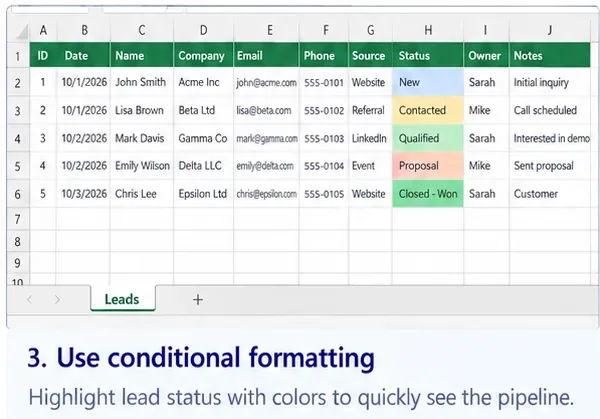Click the john@acme.com email cell
The height and width of the screenshot is (419, 600).
[266, 82]
